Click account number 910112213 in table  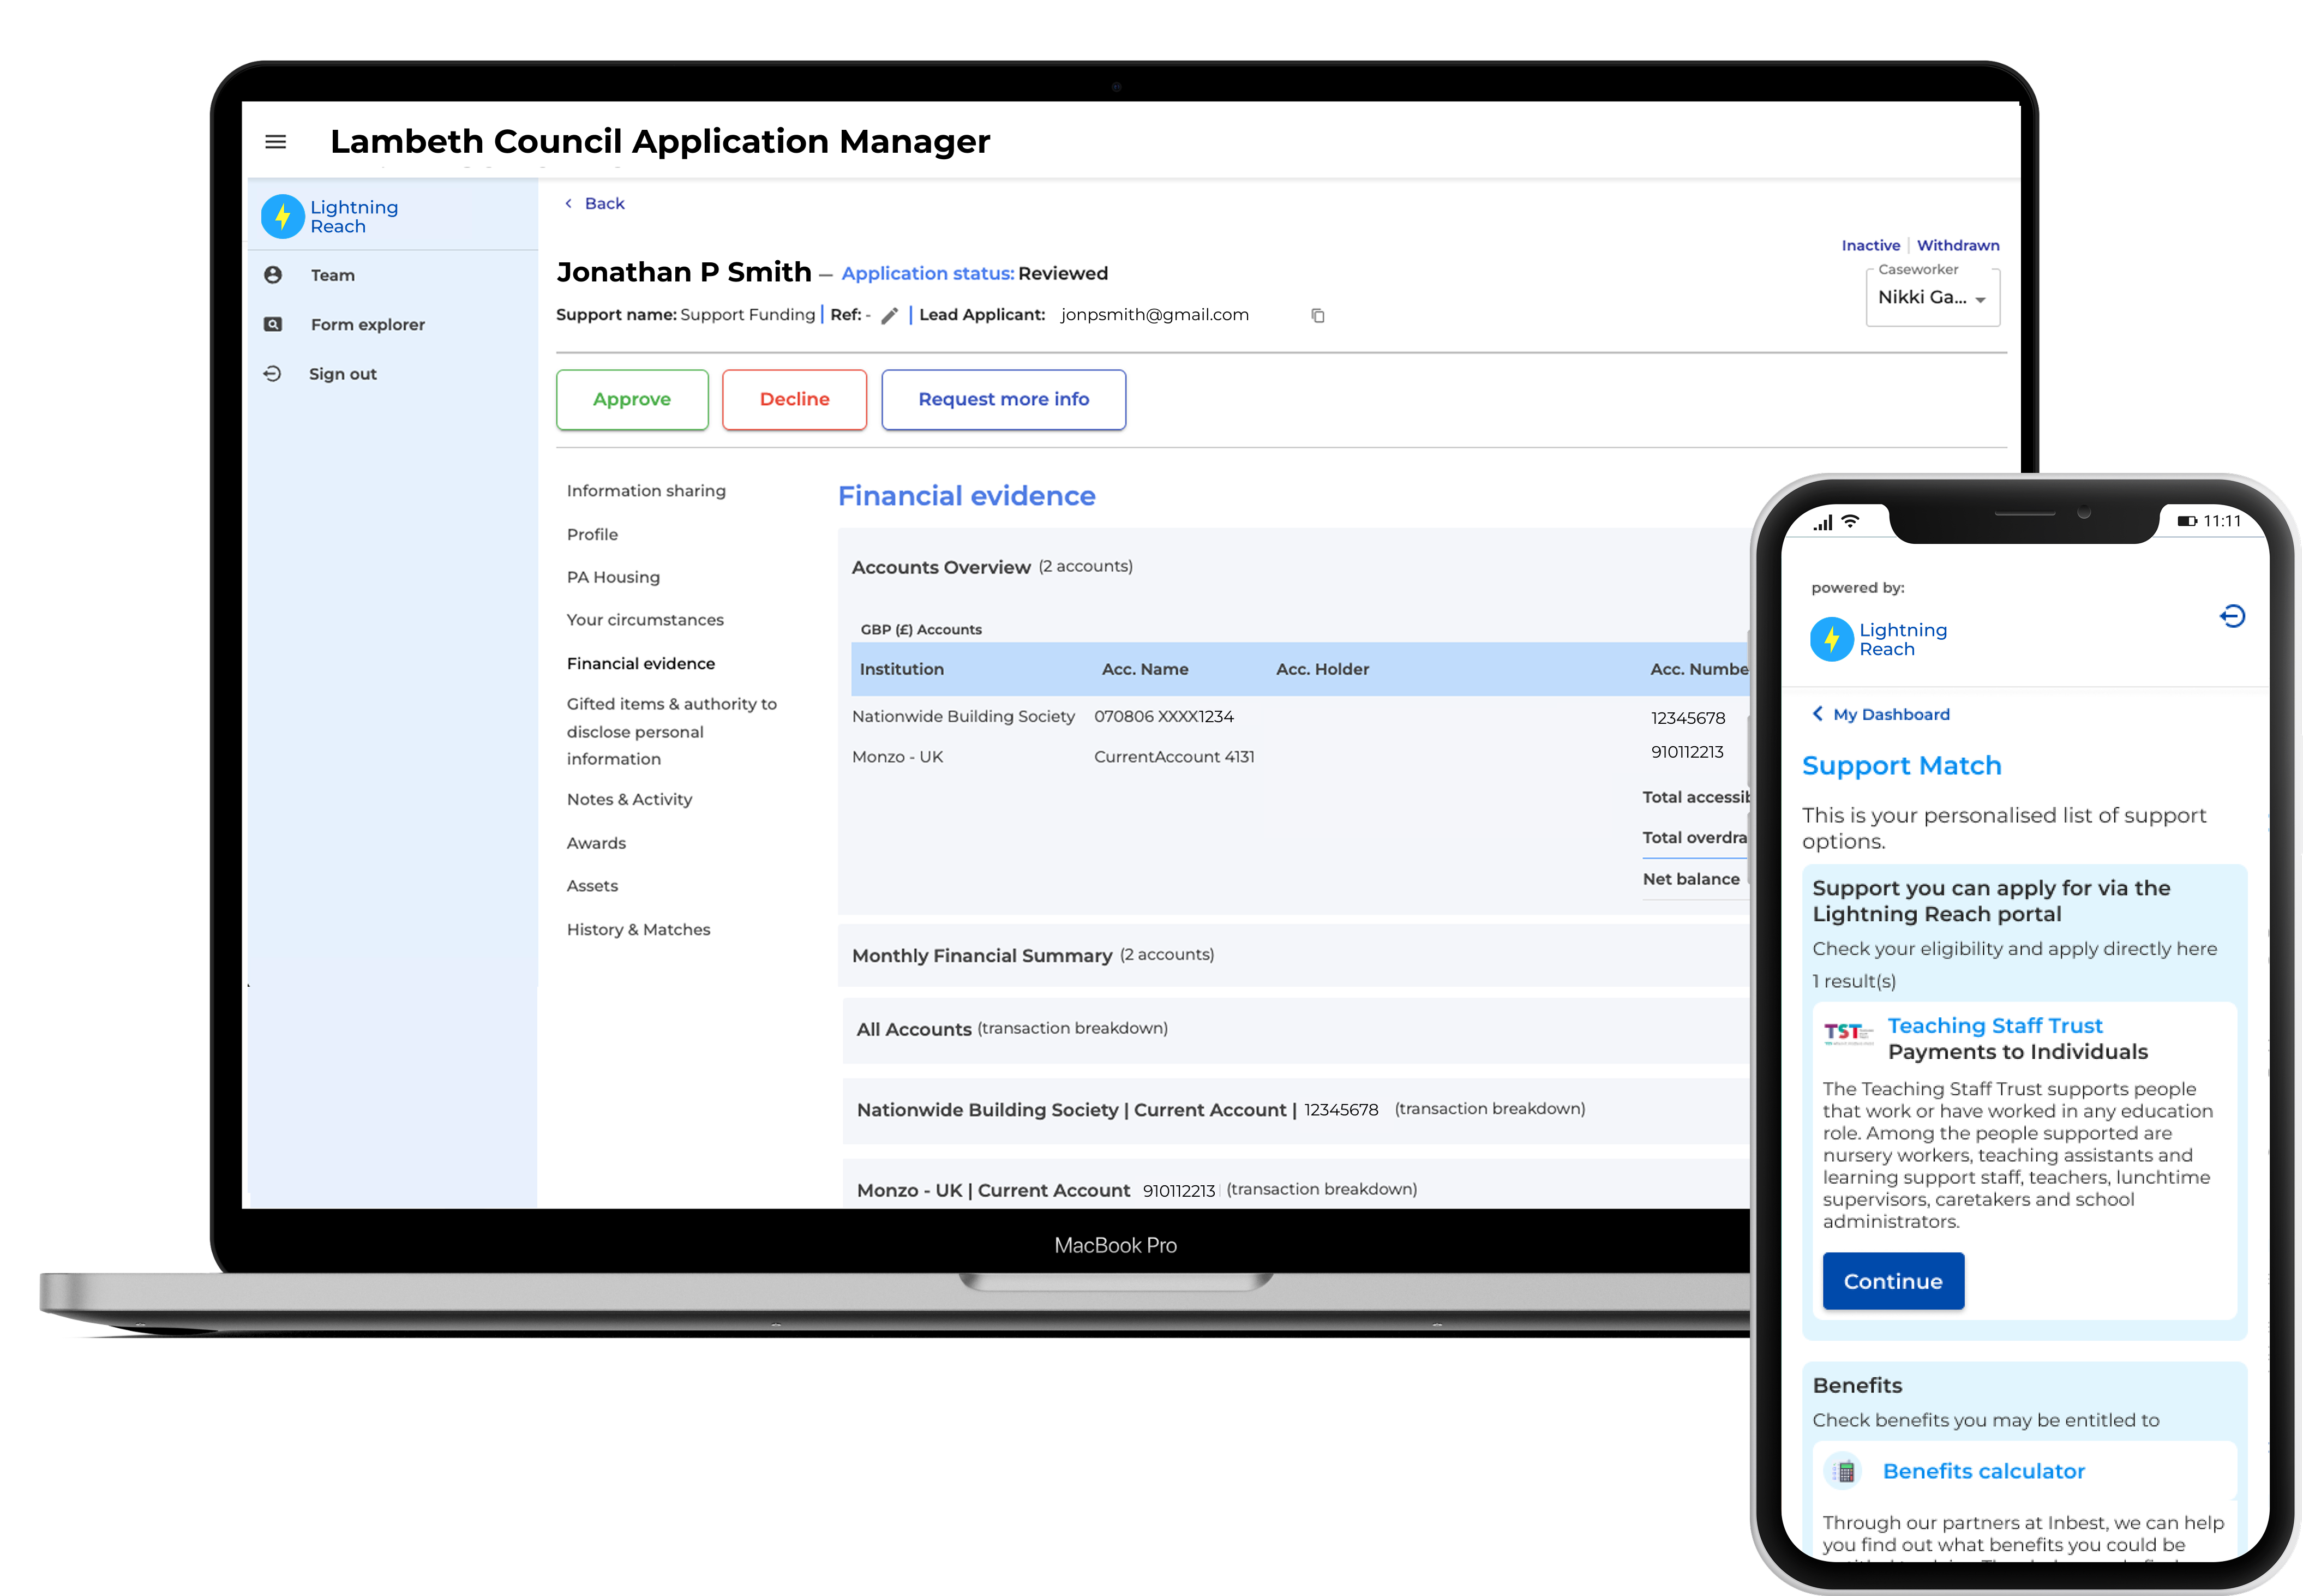[1687, 752]
